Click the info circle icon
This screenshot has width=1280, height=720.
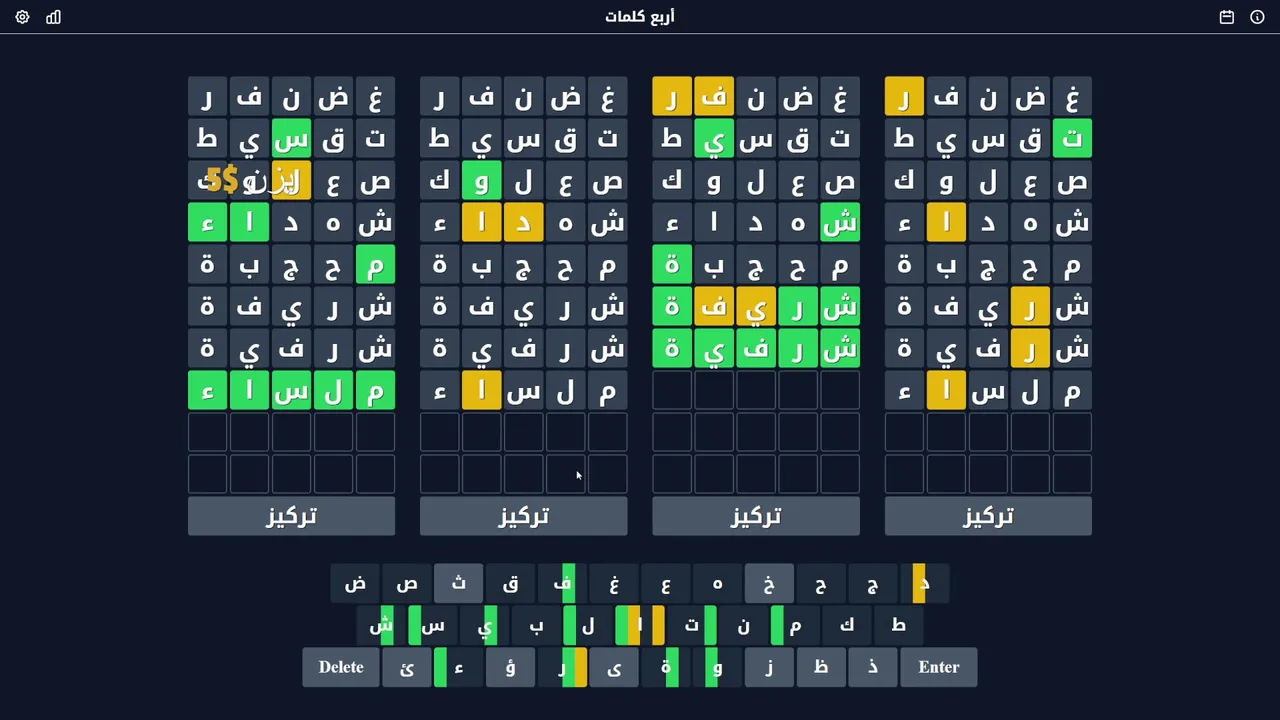[1257, 17]
